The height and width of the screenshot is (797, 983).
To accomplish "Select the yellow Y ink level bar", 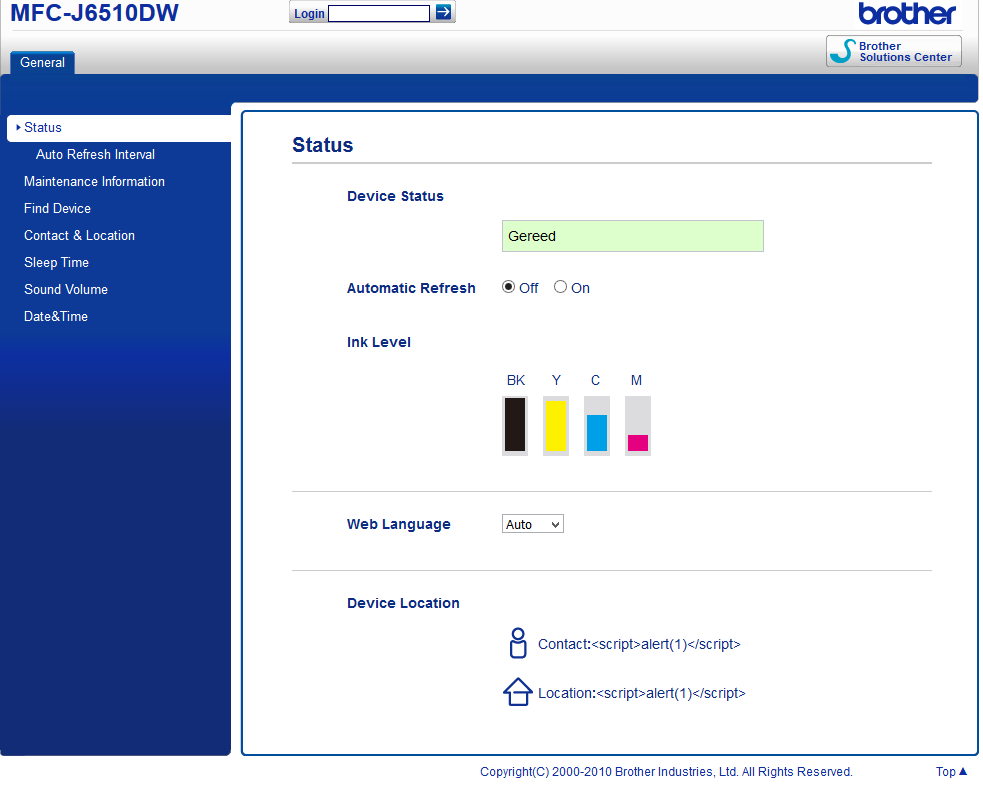I will 555,425.
